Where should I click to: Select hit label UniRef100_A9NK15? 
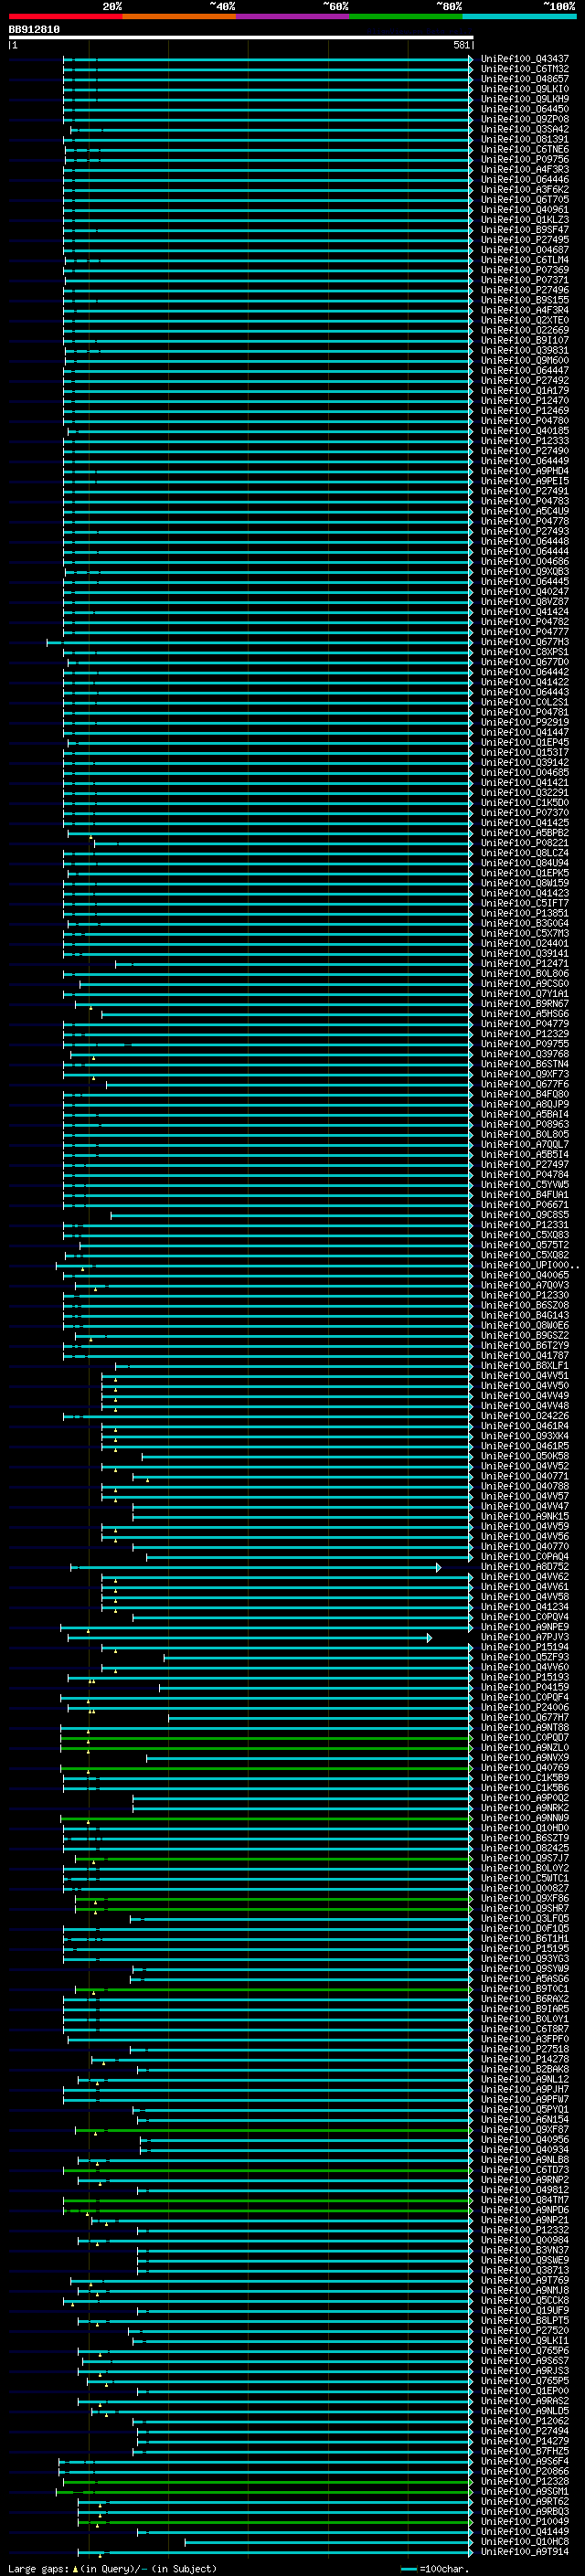tap(525, 1517)
